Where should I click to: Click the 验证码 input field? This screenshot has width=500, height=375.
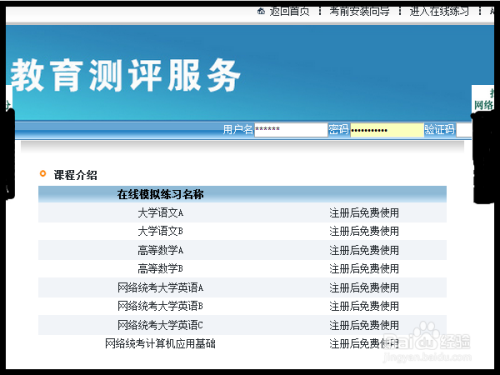[464, 130]
